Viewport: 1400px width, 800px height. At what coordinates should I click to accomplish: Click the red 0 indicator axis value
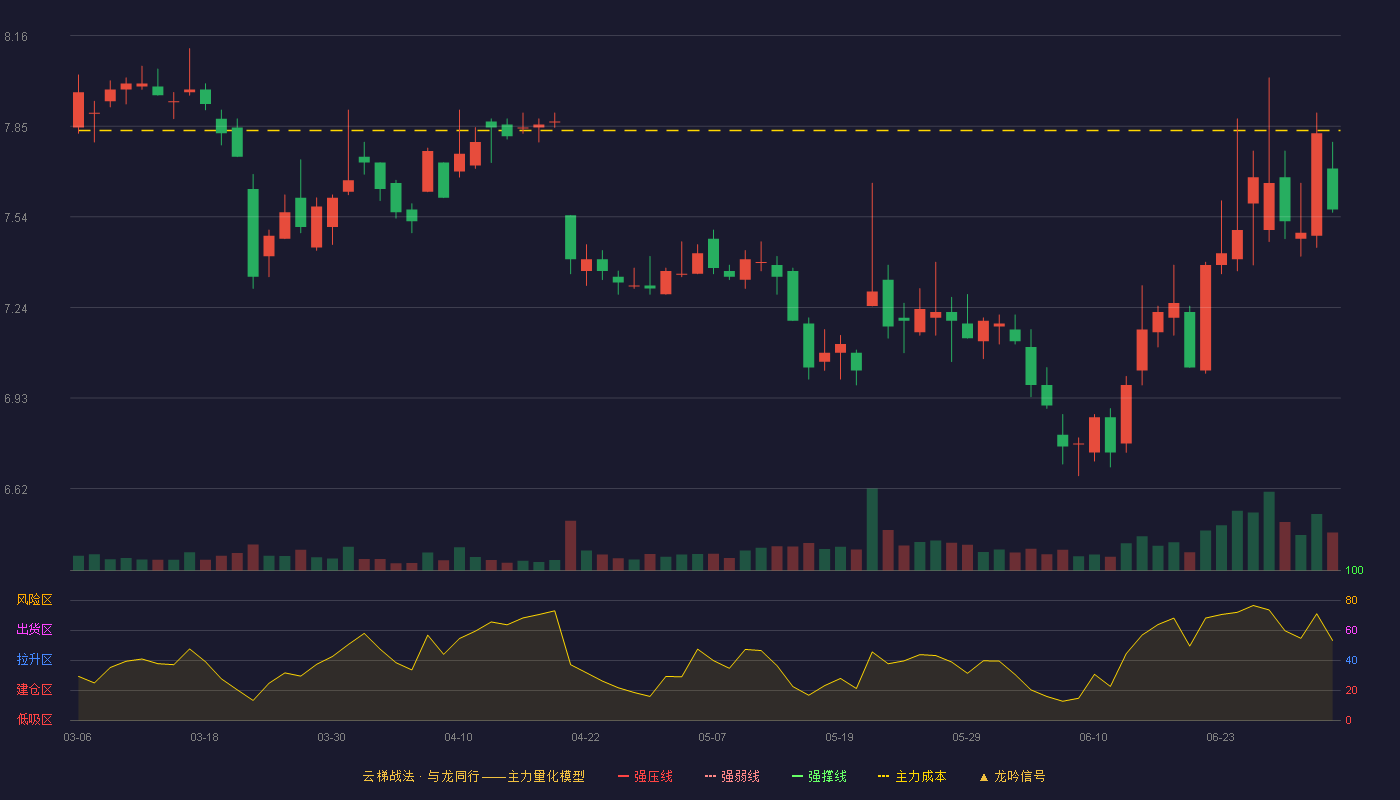(1348, 720)
